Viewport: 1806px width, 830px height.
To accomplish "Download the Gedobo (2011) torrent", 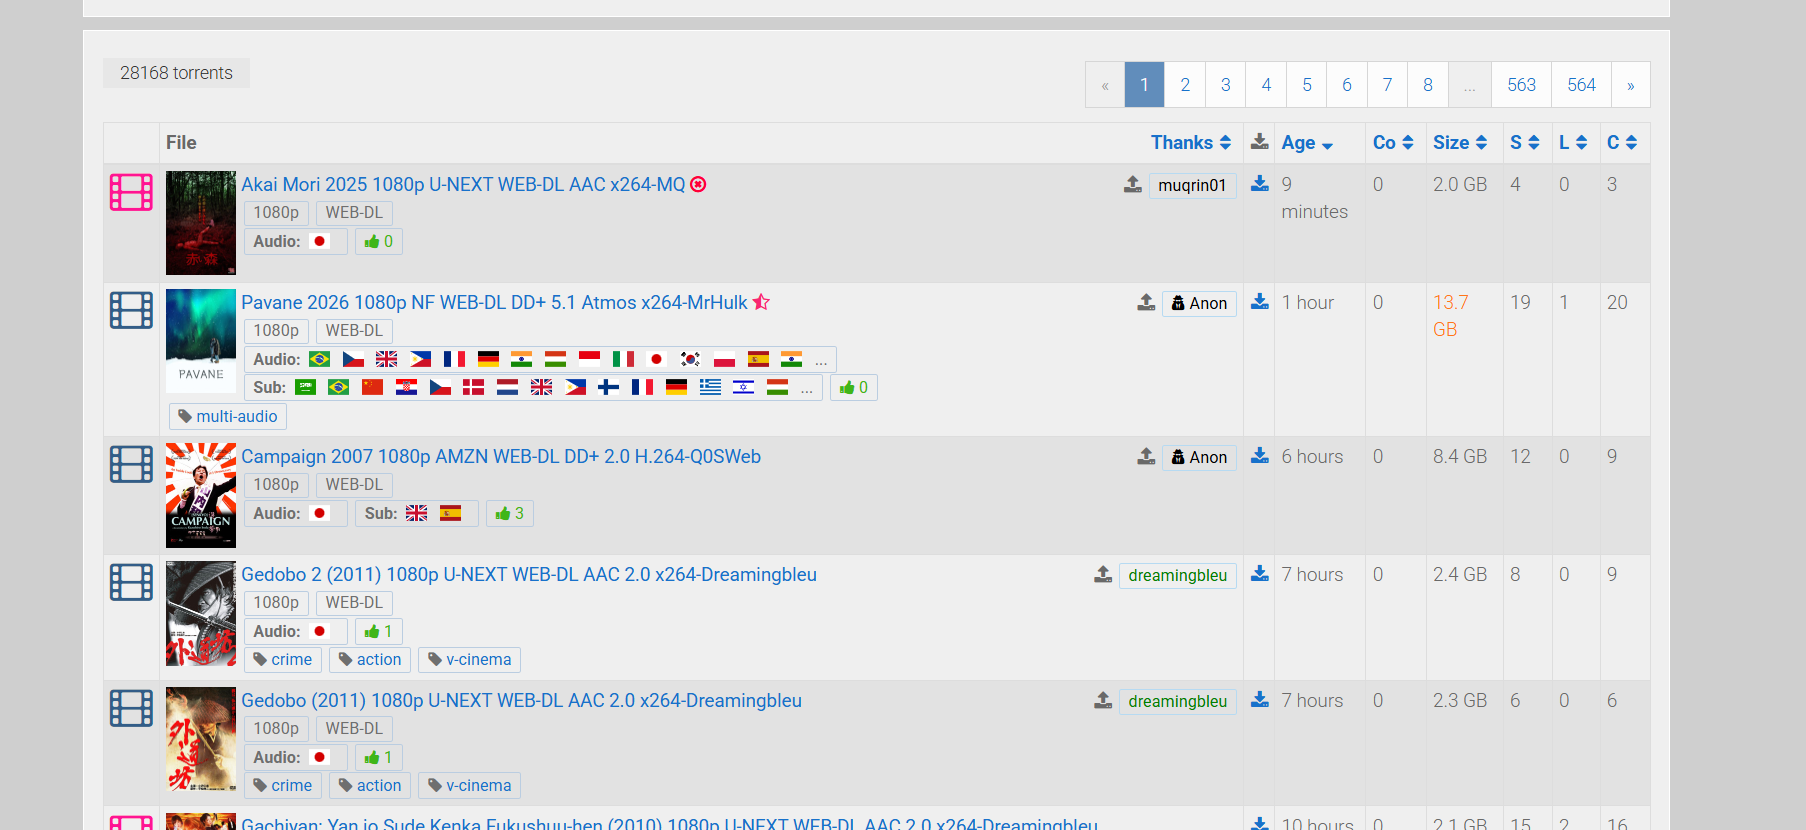I will coord(1260,700).
